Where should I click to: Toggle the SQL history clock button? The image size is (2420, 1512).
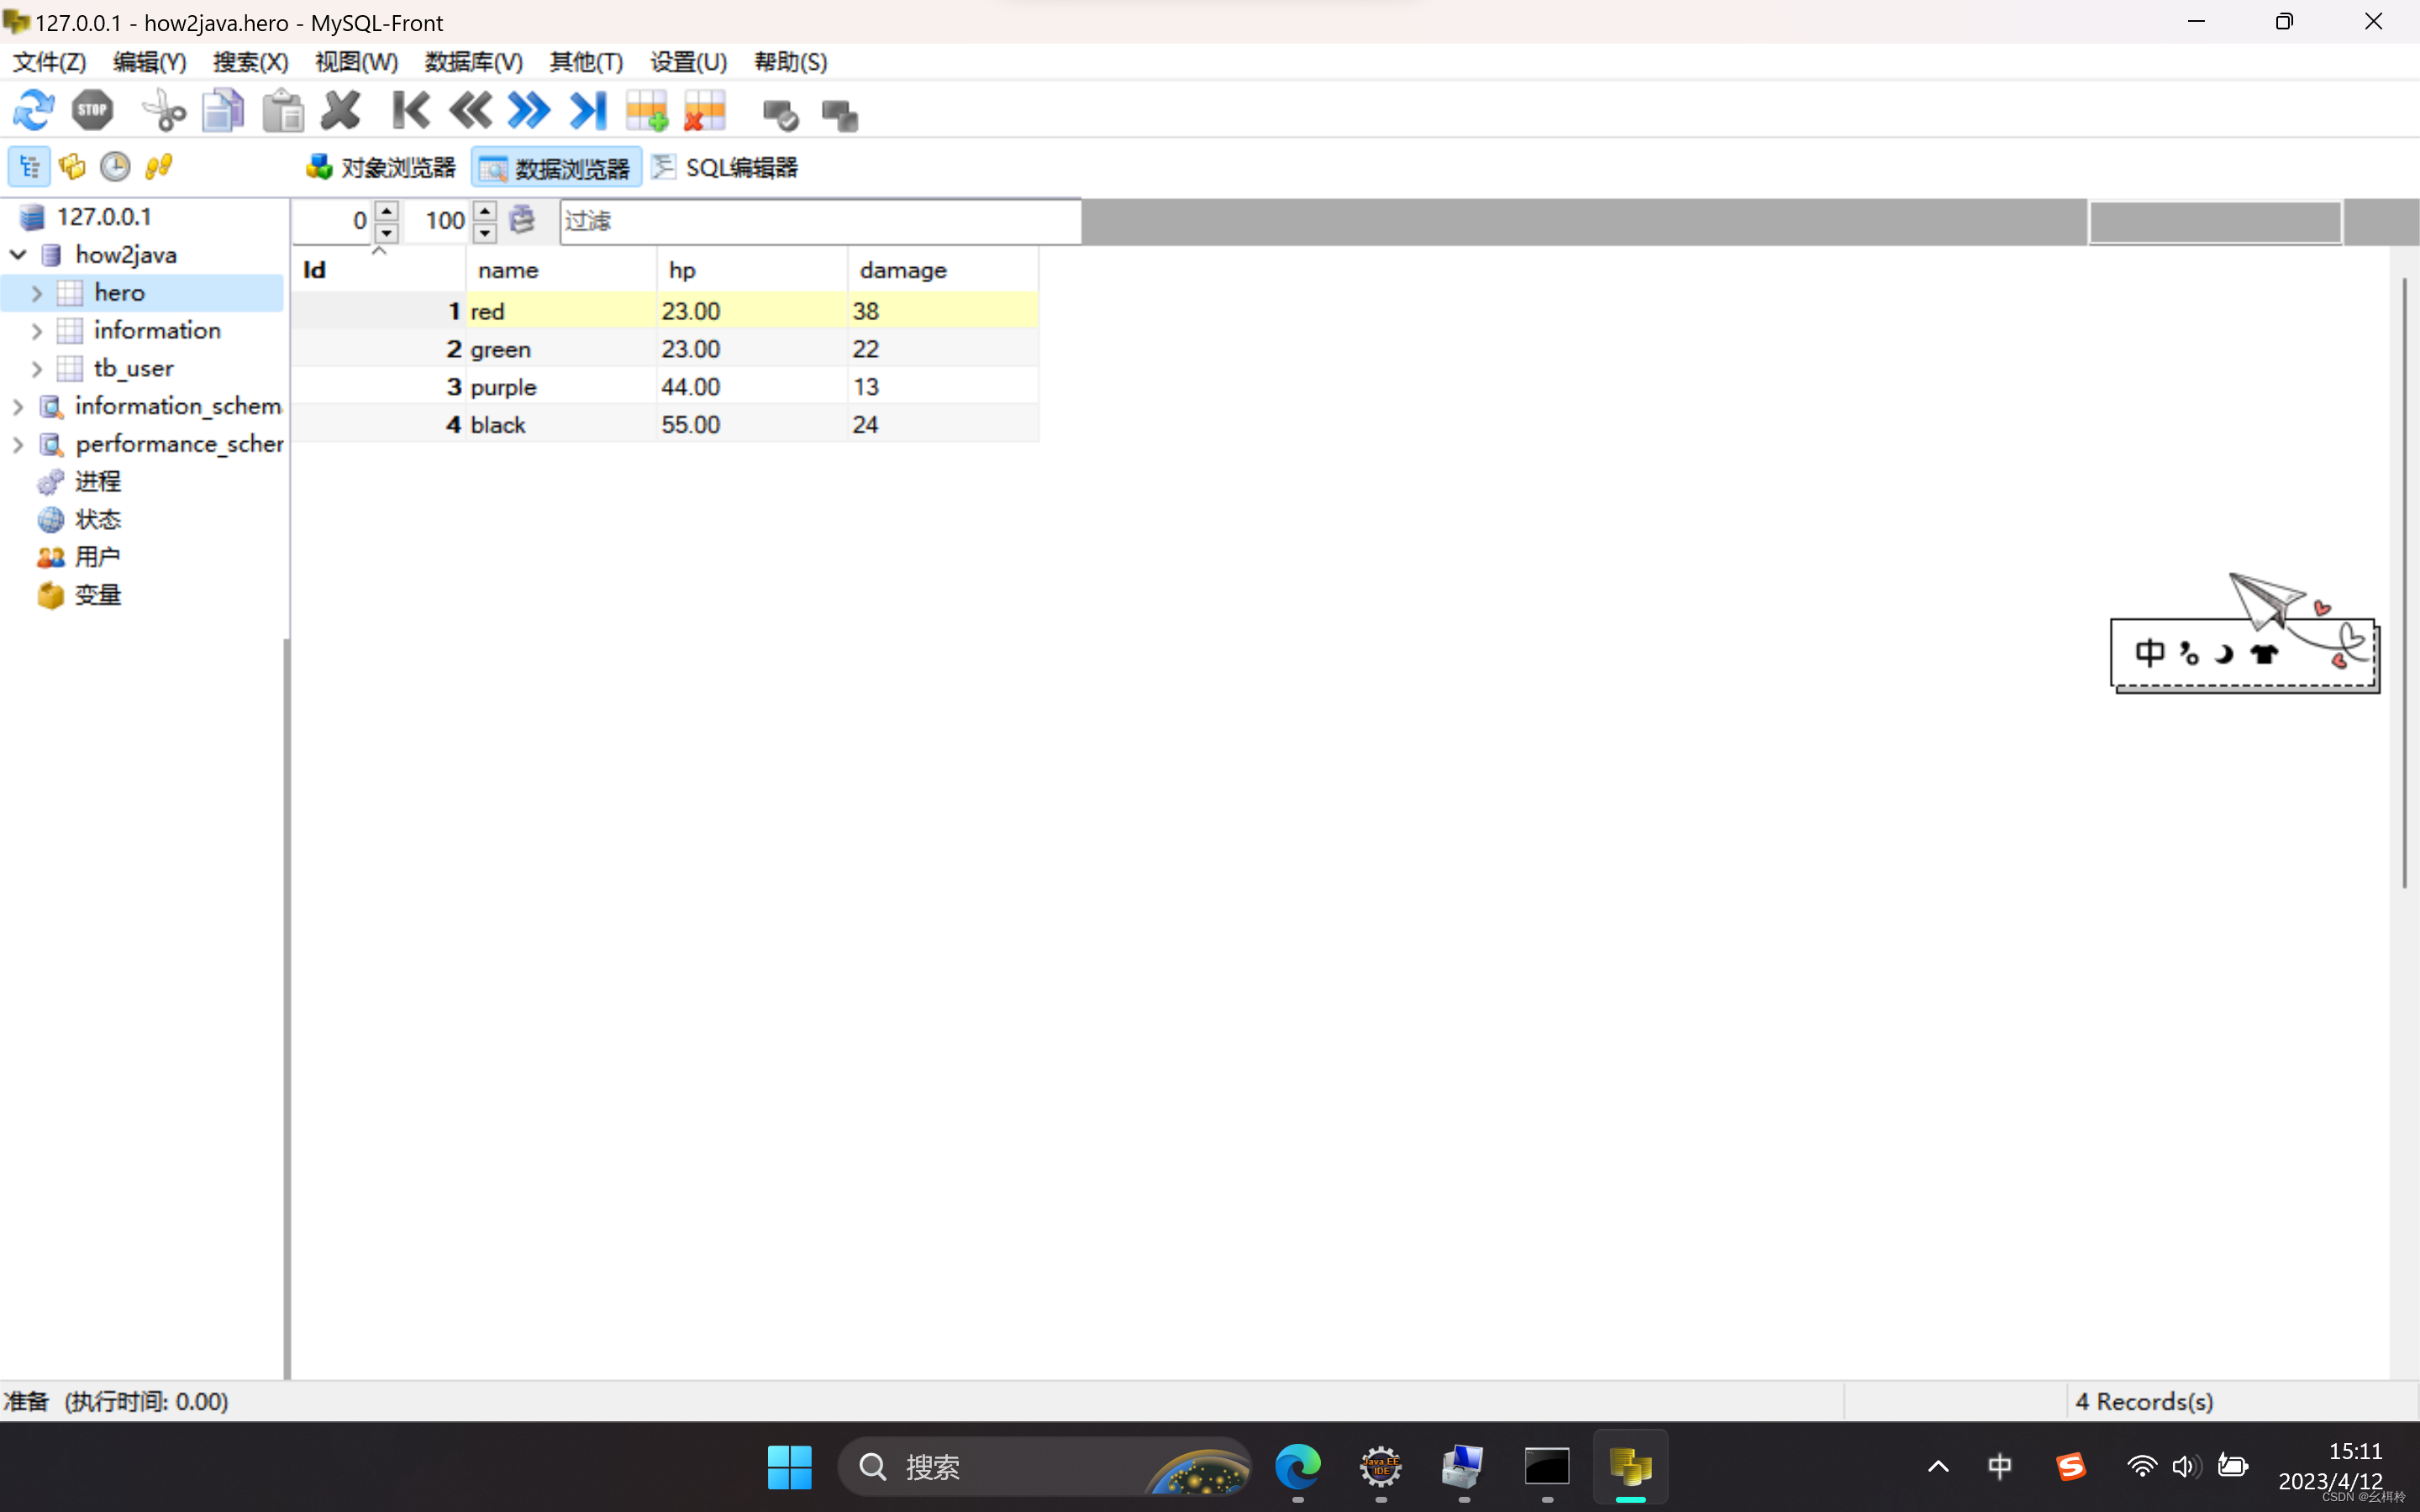coord(115,166)
